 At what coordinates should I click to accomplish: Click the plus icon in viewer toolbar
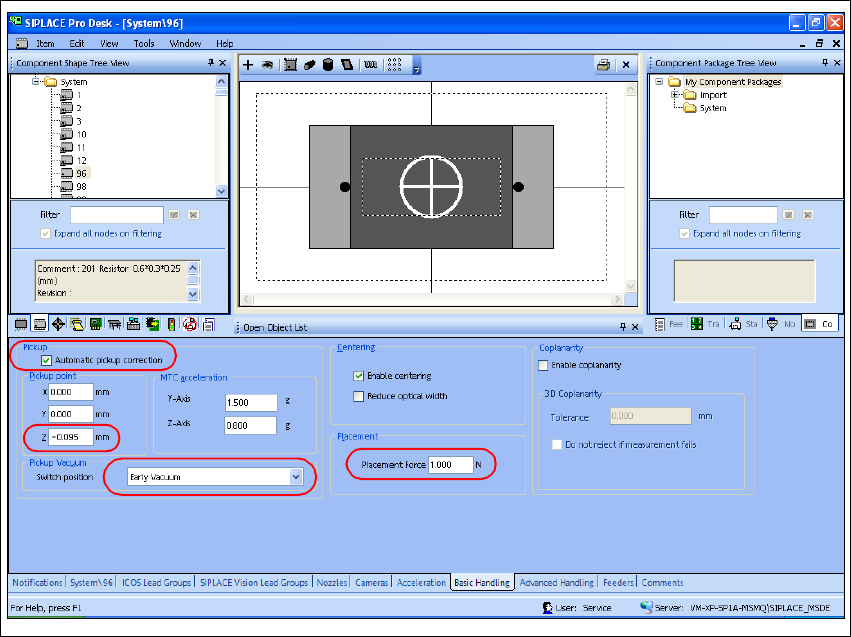[x=249, y=65]
